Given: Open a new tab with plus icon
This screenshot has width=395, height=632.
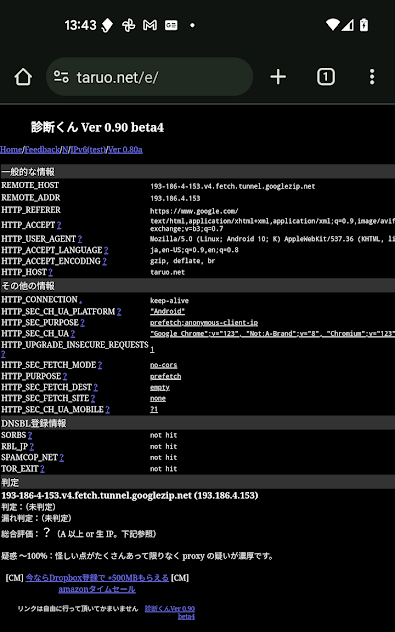Looking at the screenshot, I should pos(278,77).
